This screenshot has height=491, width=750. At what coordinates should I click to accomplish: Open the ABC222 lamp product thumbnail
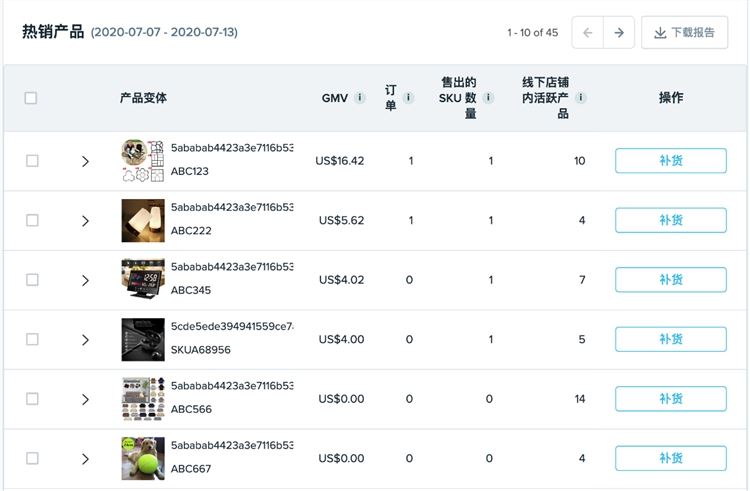[x=143, y=220]
